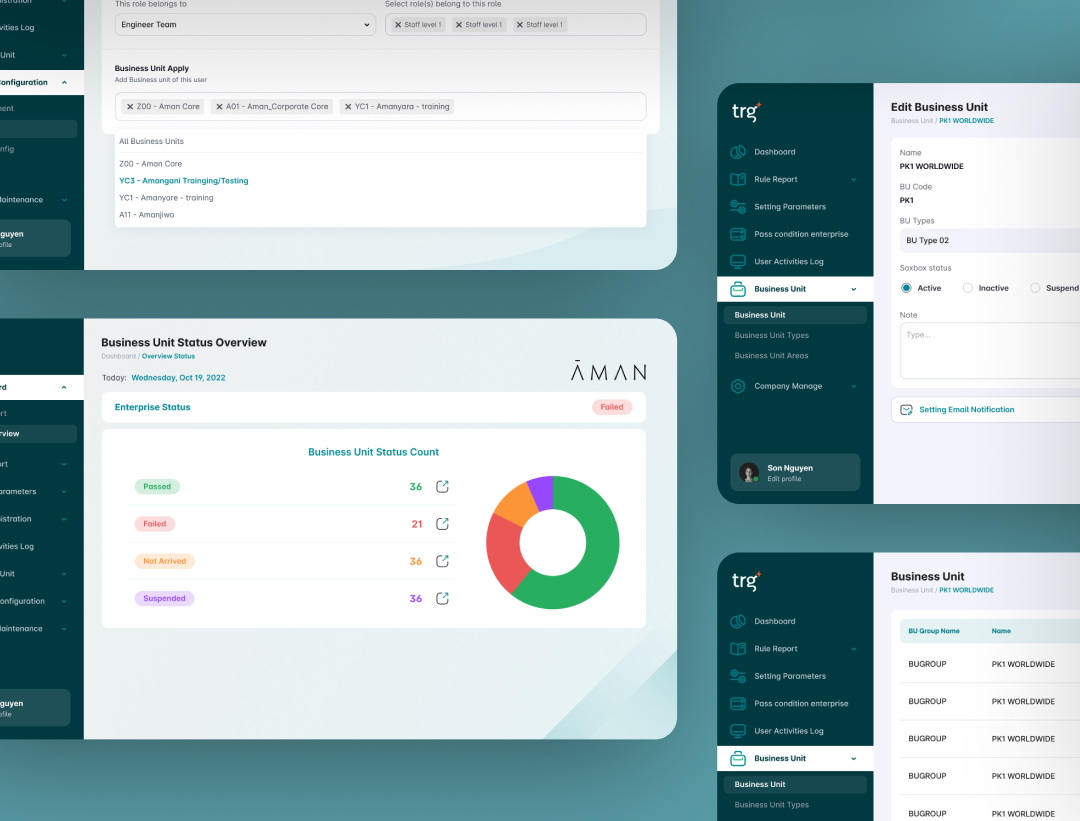Select YC3 - Amangani Trainging/Testing from the list

(184, 181)
